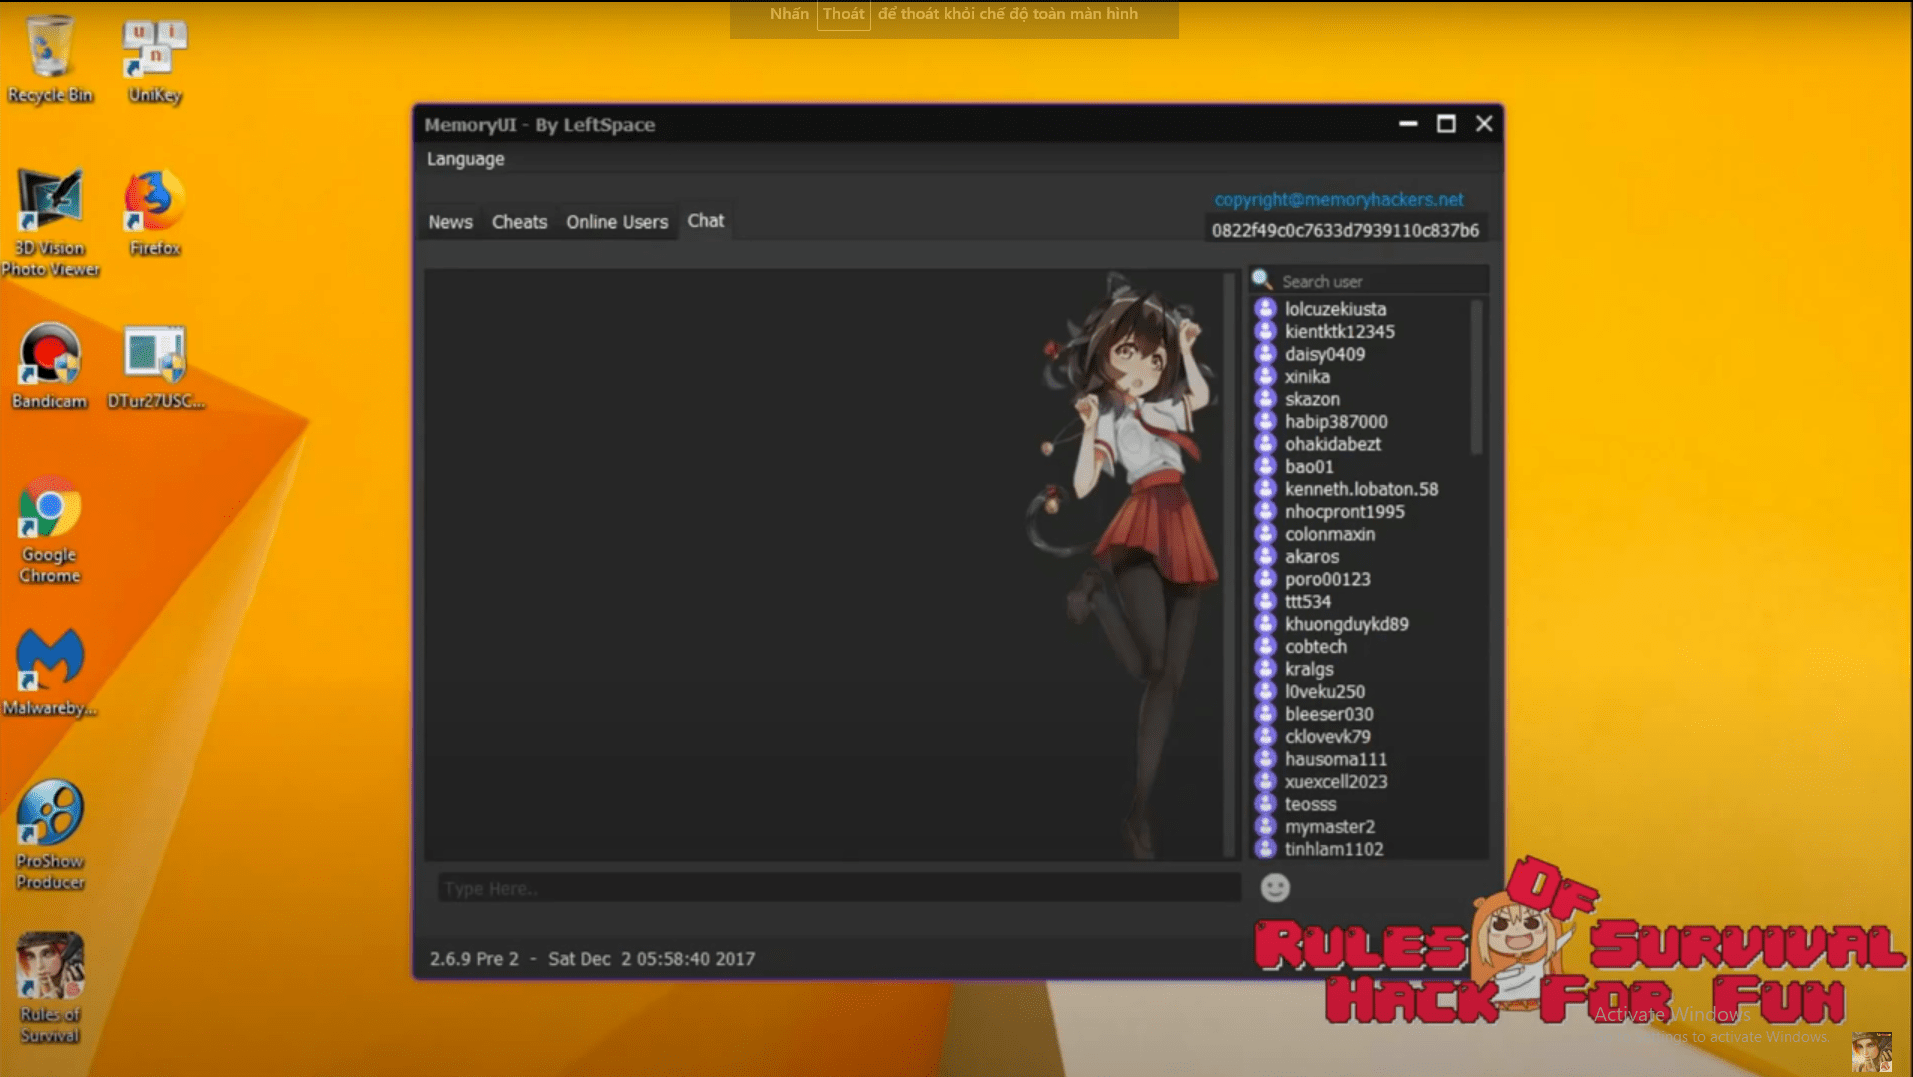This screenshot has height=1077, width=1913.
Task: Open the Rules of Survival shortcut
Action: pos(50,989)
